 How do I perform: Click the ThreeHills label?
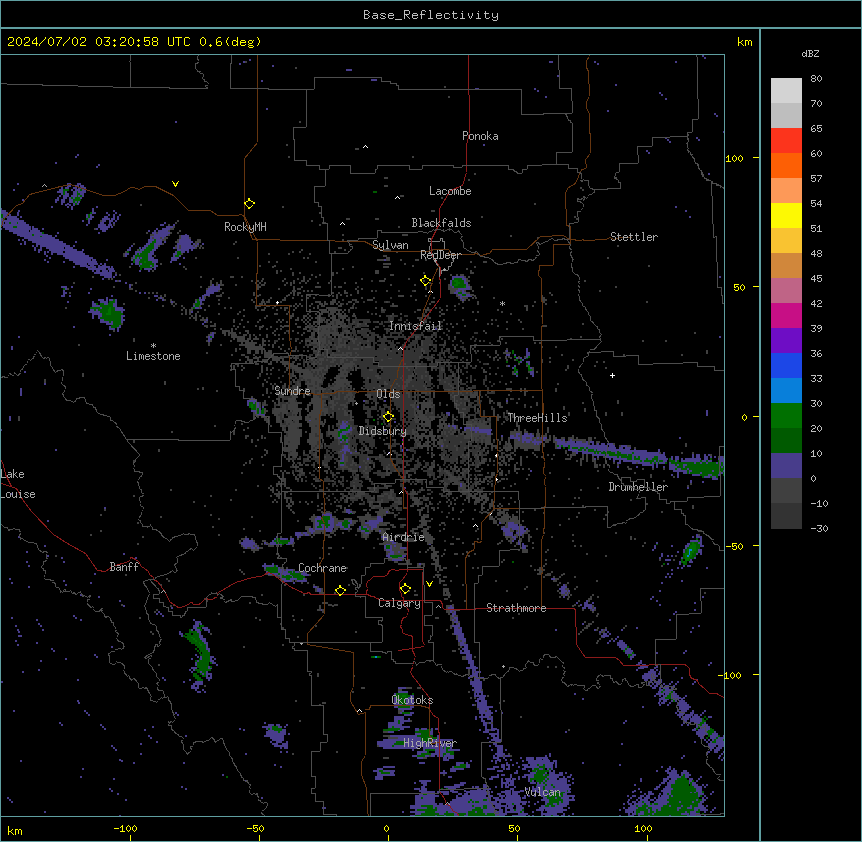[537, 418]
